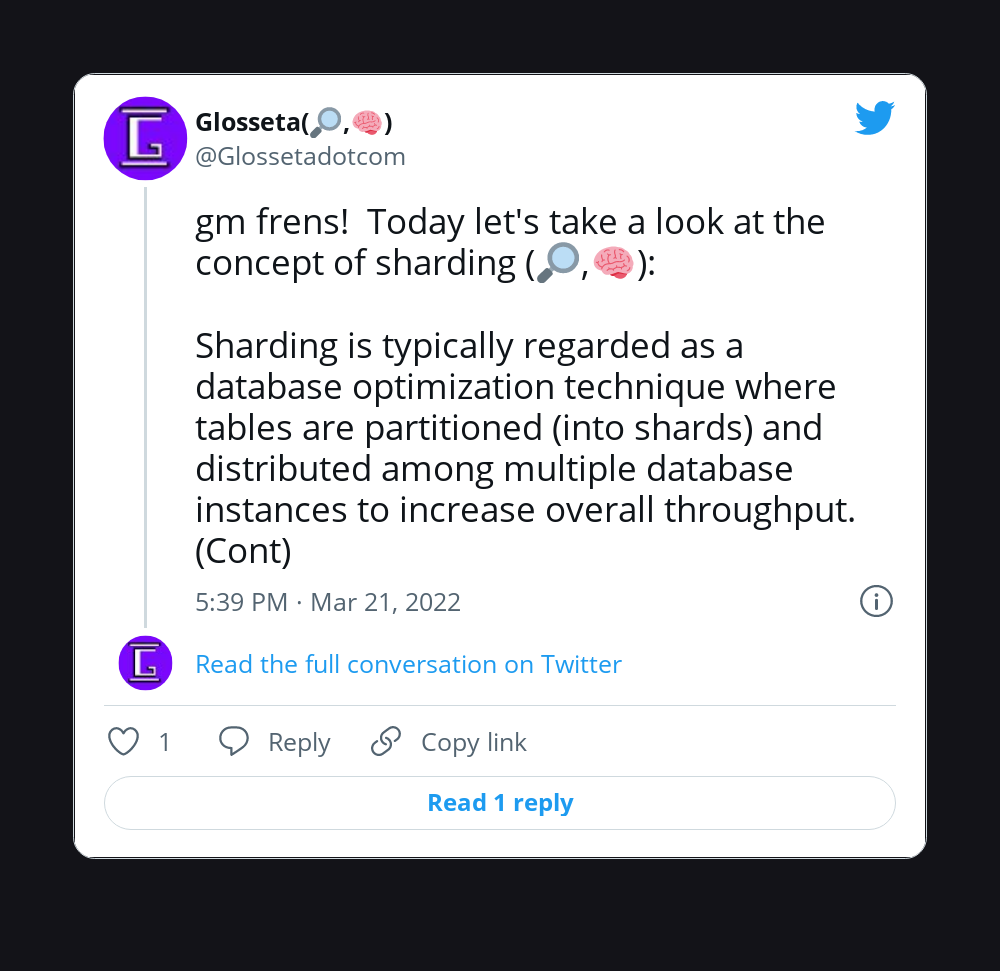Click the chain link icon

(386, 742)
